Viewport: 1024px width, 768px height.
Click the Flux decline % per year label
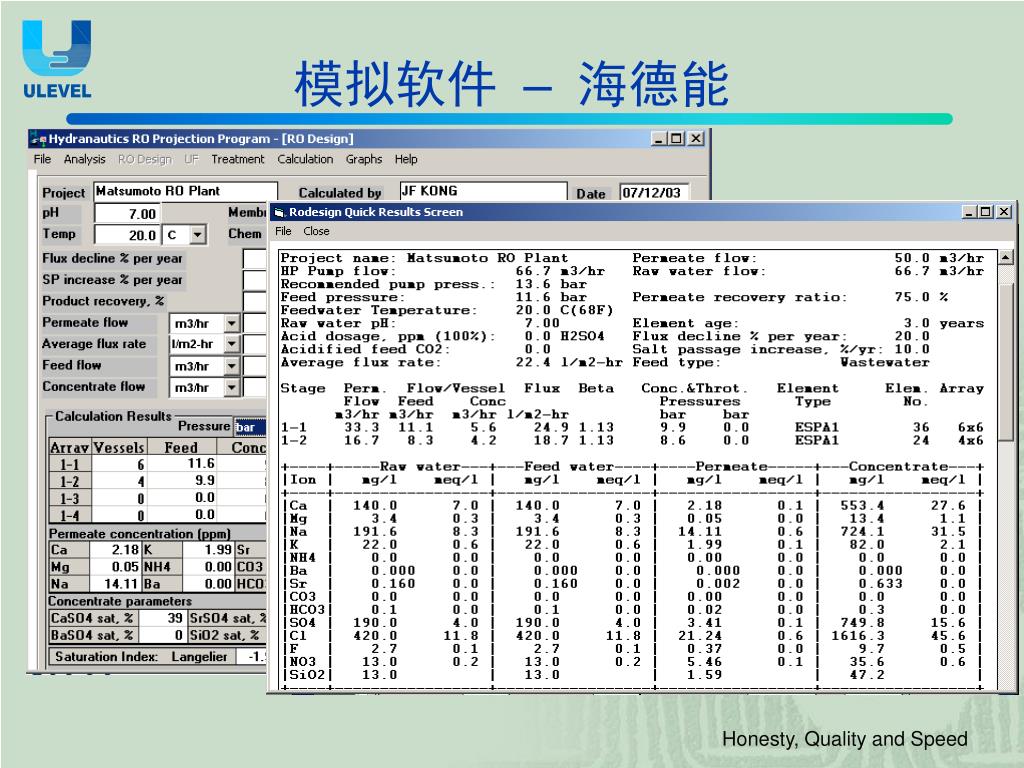[x=112, y=259]
